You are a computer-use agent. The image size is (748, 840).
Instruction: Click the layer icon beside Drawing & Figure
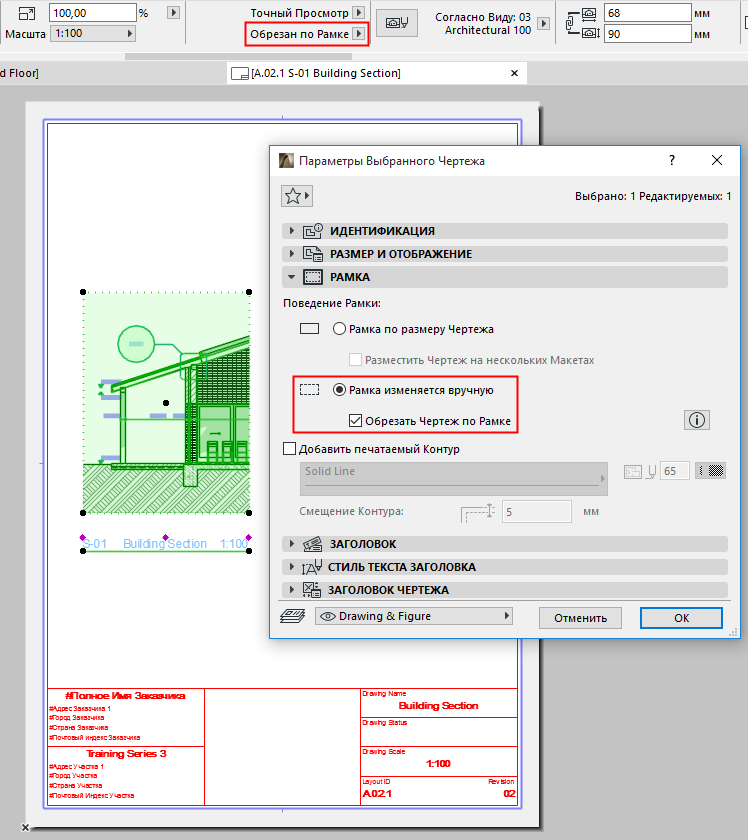tap(293, 616)
